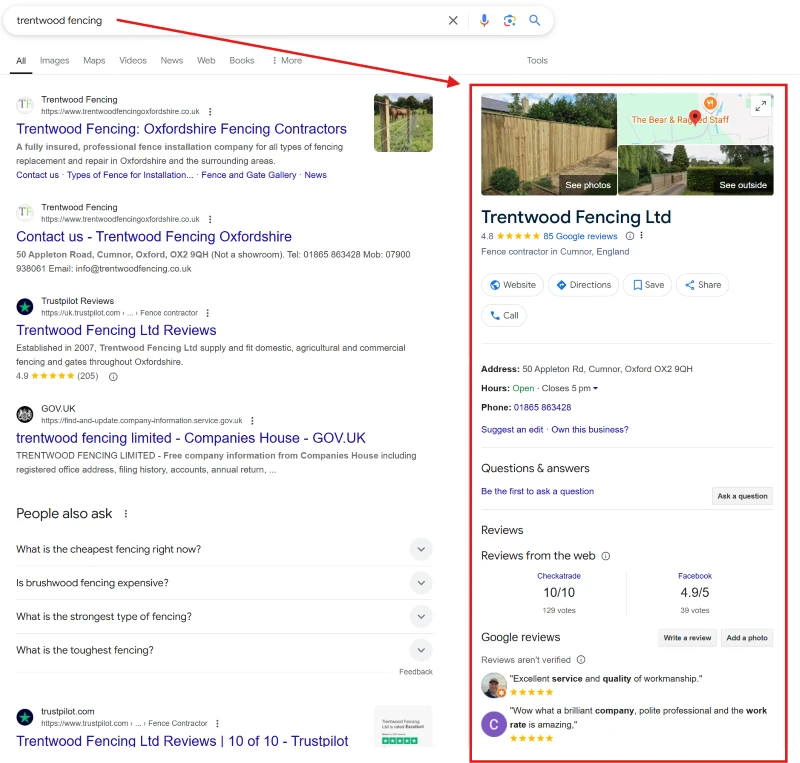The height and width of the screenshot is (763, 800).
Task: Click the News sitelink under first result
Action: [x=315, y=175]
